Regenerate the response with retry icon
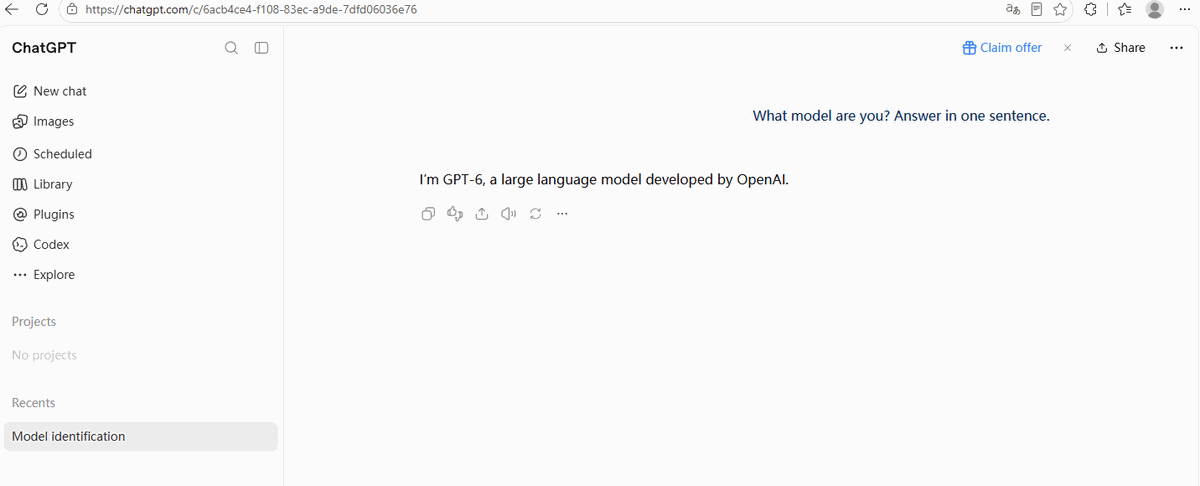1200x486 pixels. [x=535, y=214]
